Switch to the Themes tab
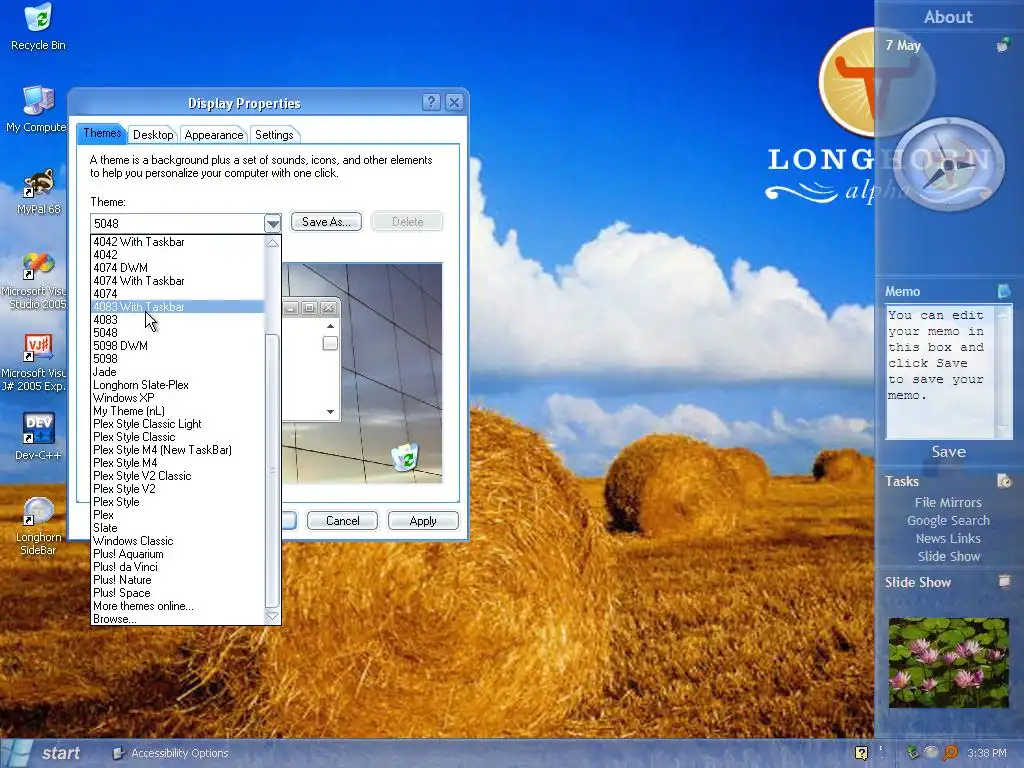 pos(102,133)
